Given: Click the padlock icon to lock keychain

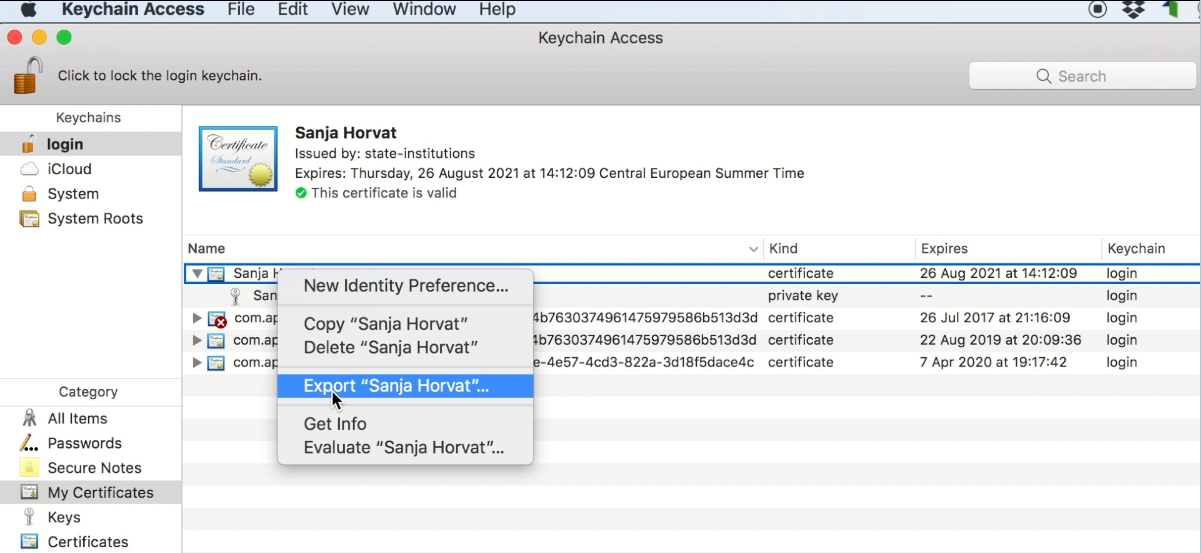Looking at the screenshot, I should [28, 76].
